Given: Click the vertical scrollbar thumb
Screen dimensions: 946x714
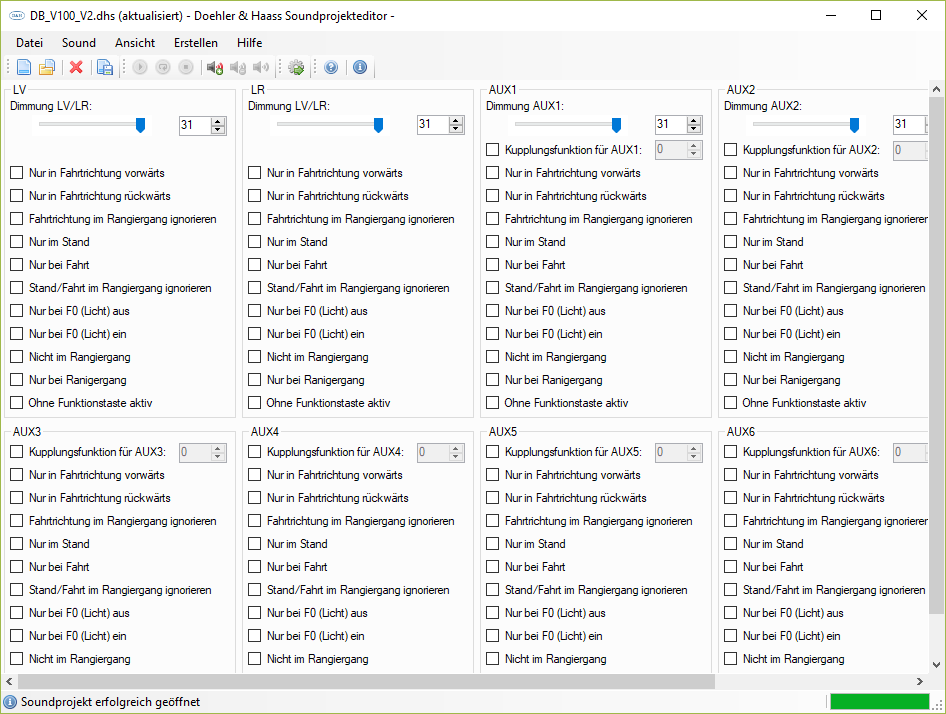Looking at the screenshot, I should (936, 354).
